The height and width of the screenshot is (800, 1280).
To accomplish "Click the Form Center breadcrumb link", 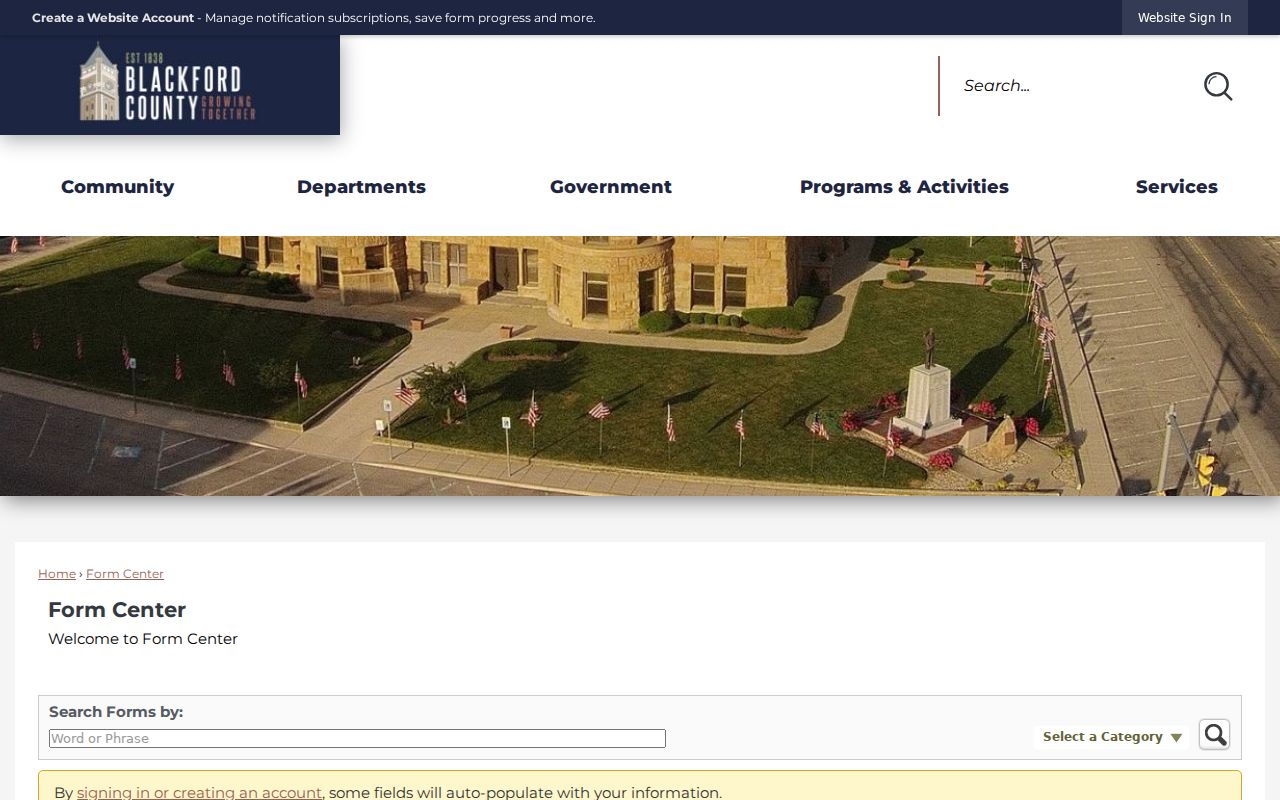I will pyautogui.click(x=125, y=574).
